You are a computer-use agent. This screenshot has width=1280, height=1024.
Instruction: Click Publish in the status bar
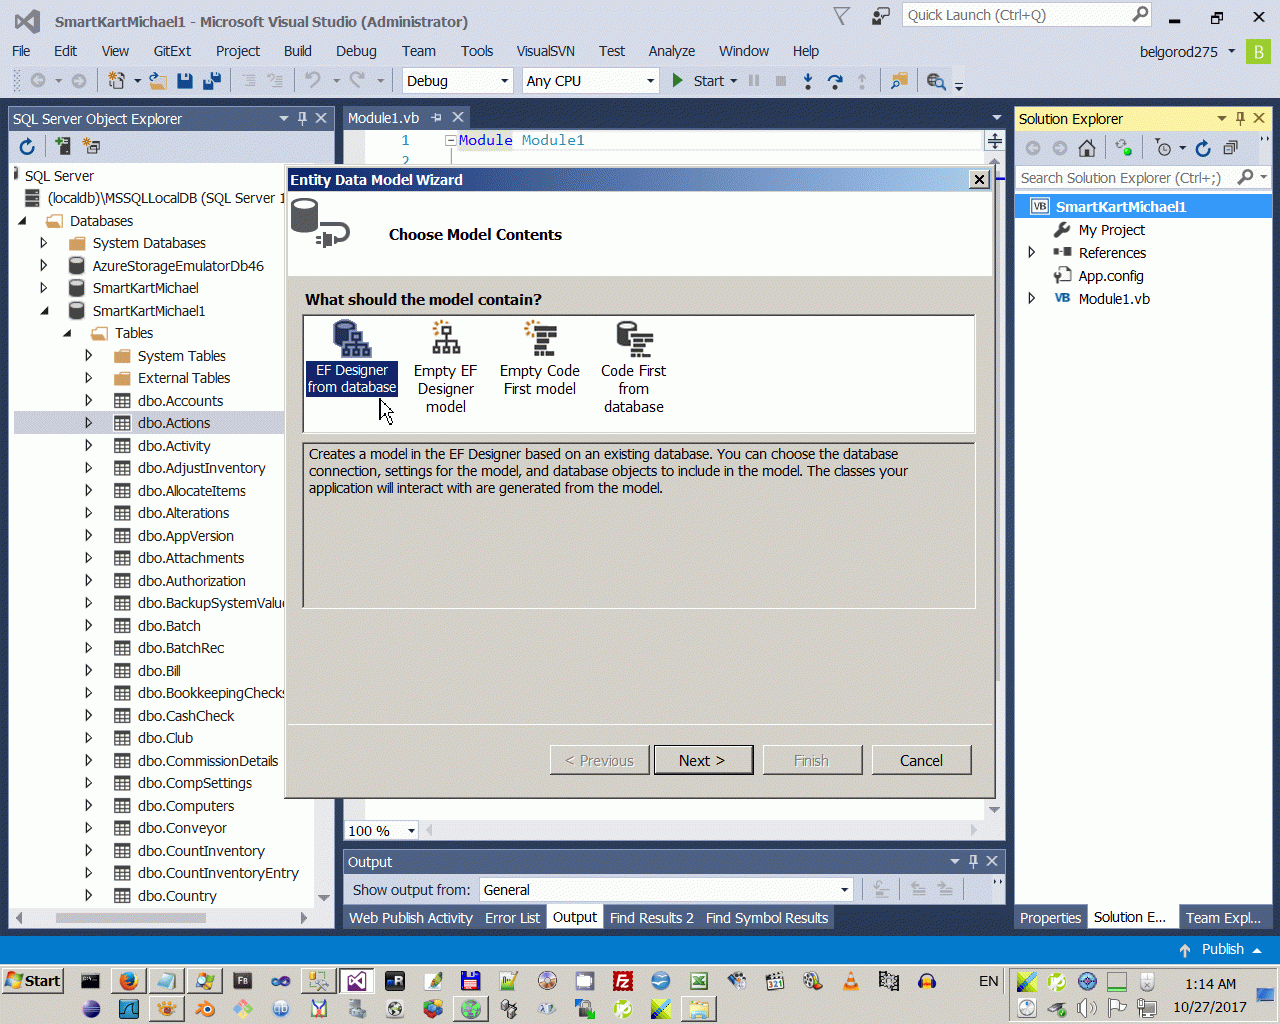(x=1222, y=949)
